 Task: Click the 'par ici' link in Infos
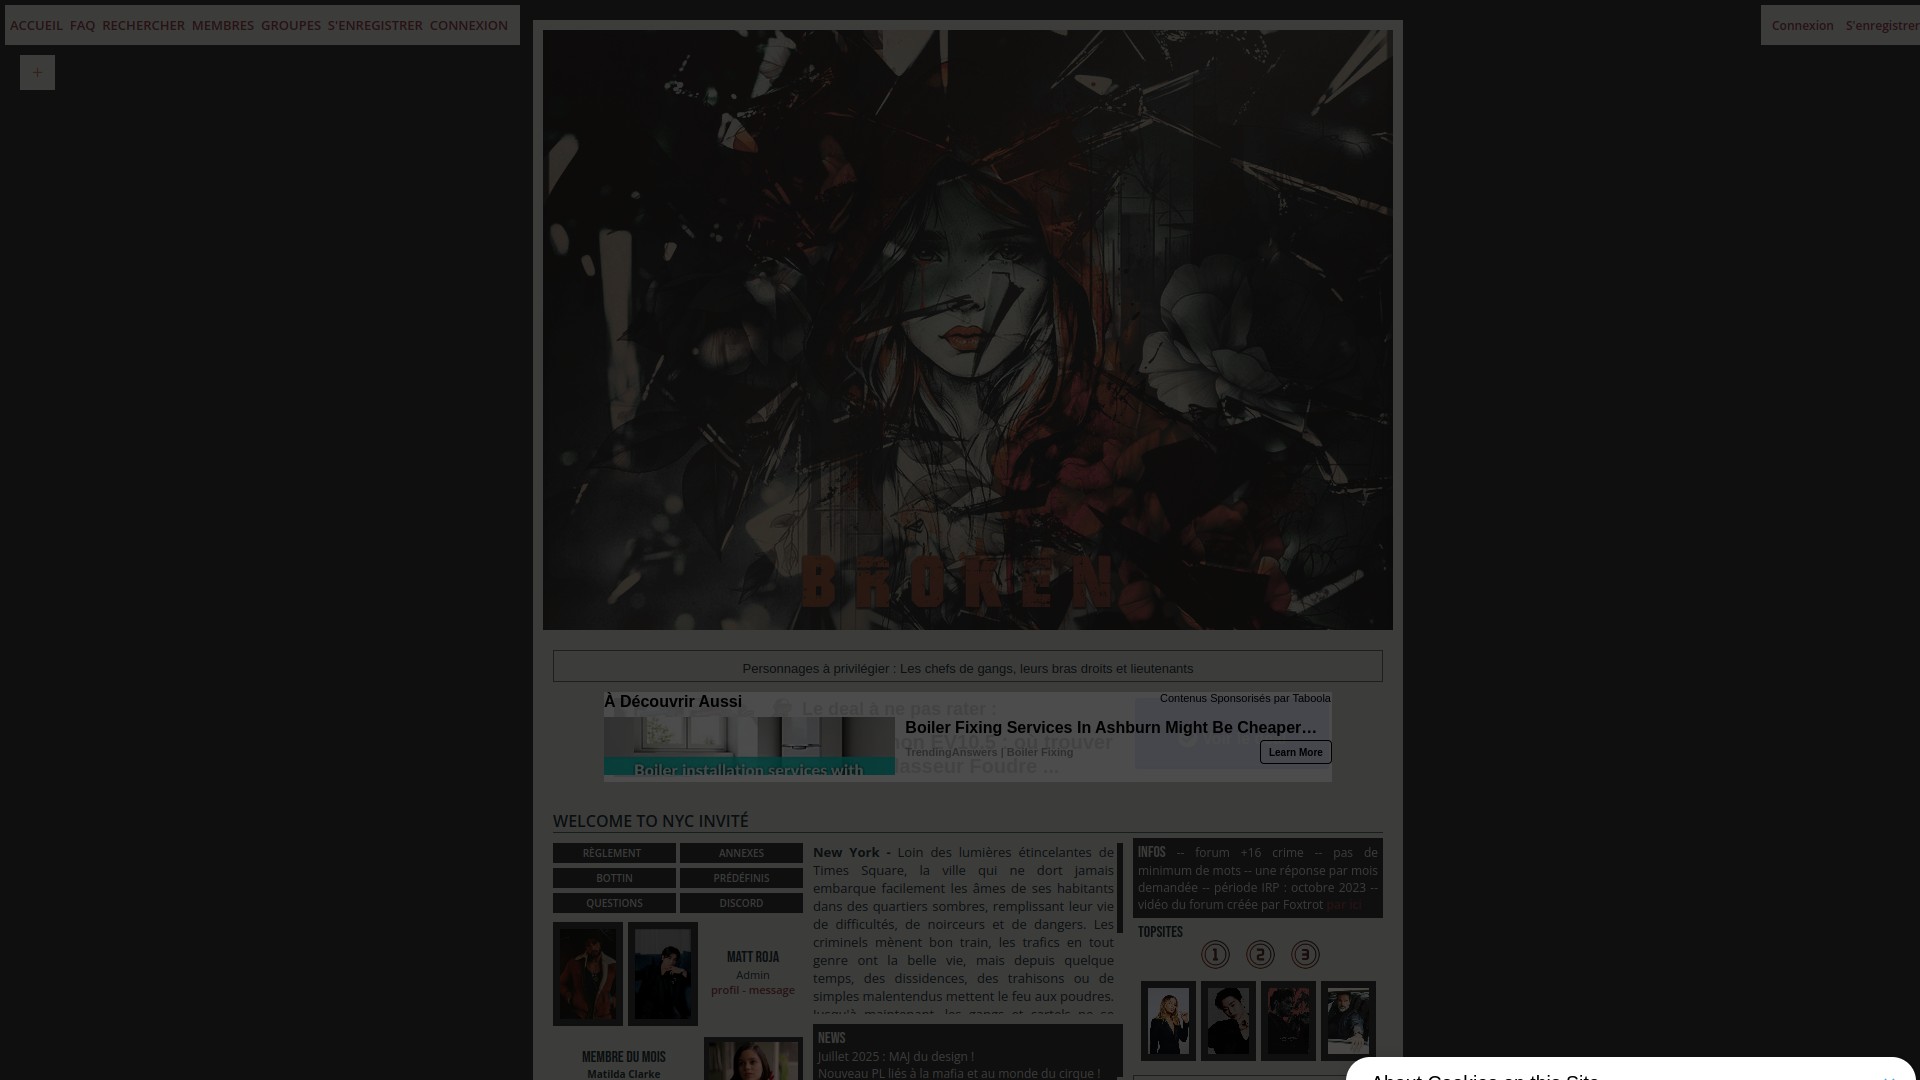[x=1344, y=905]
